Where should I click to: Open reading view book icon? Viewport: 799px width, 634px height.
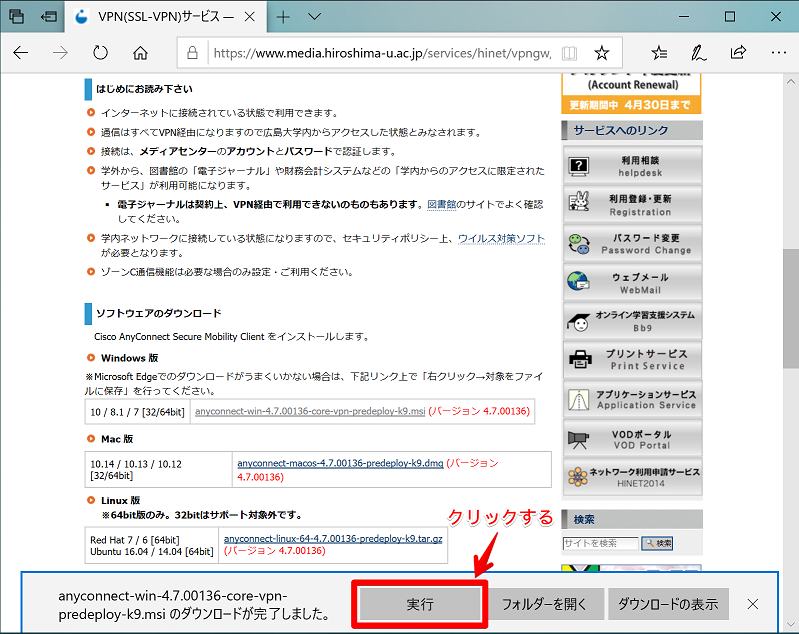pyautogui.click(x=569, y=53)
